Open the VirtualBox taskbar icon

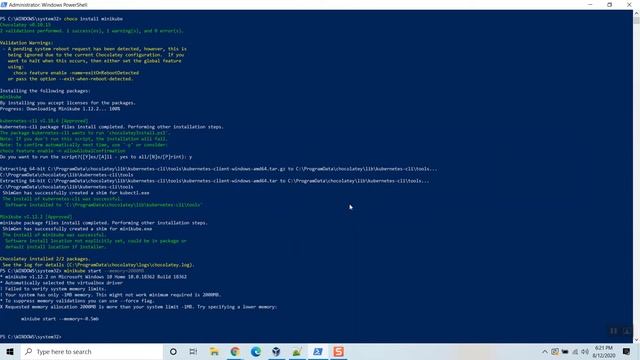coord(276,351)
